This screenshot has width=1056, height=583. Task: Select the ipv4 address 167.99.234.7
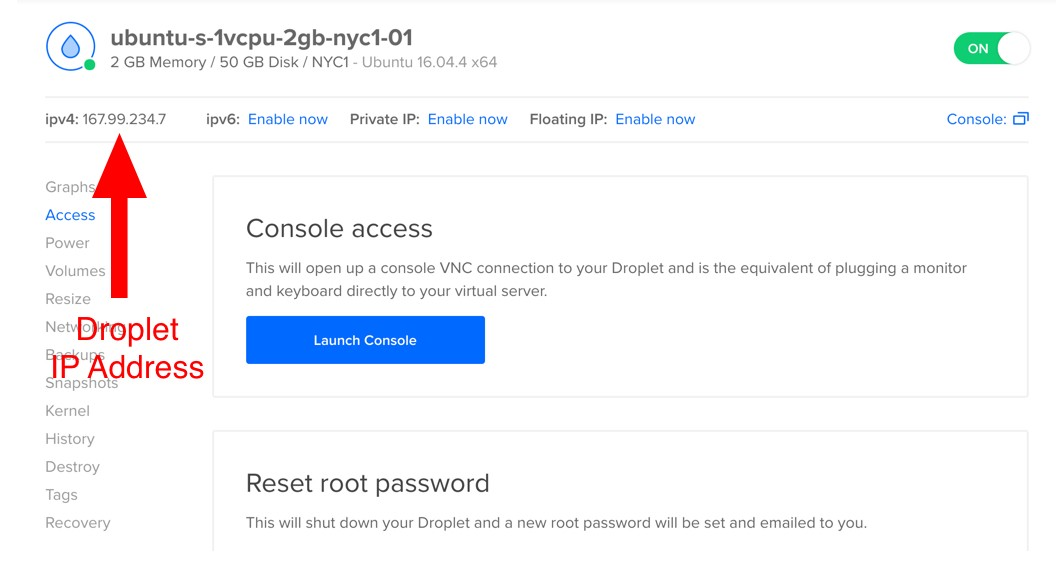(125, 119)
